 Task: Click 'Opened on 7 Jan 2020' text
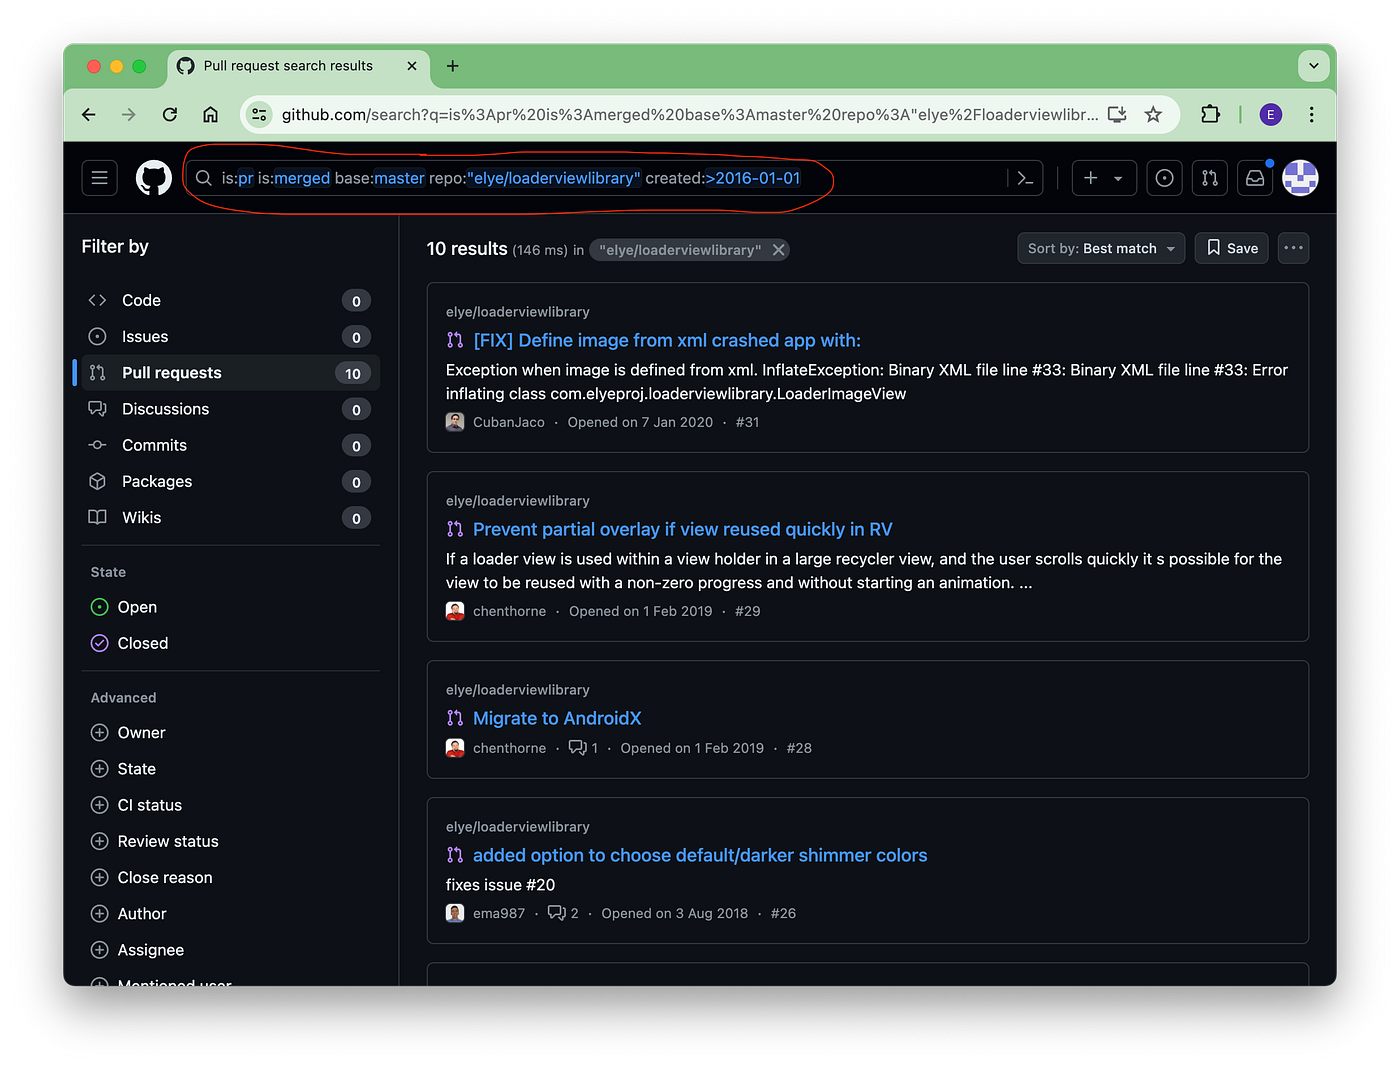(640, 422)
